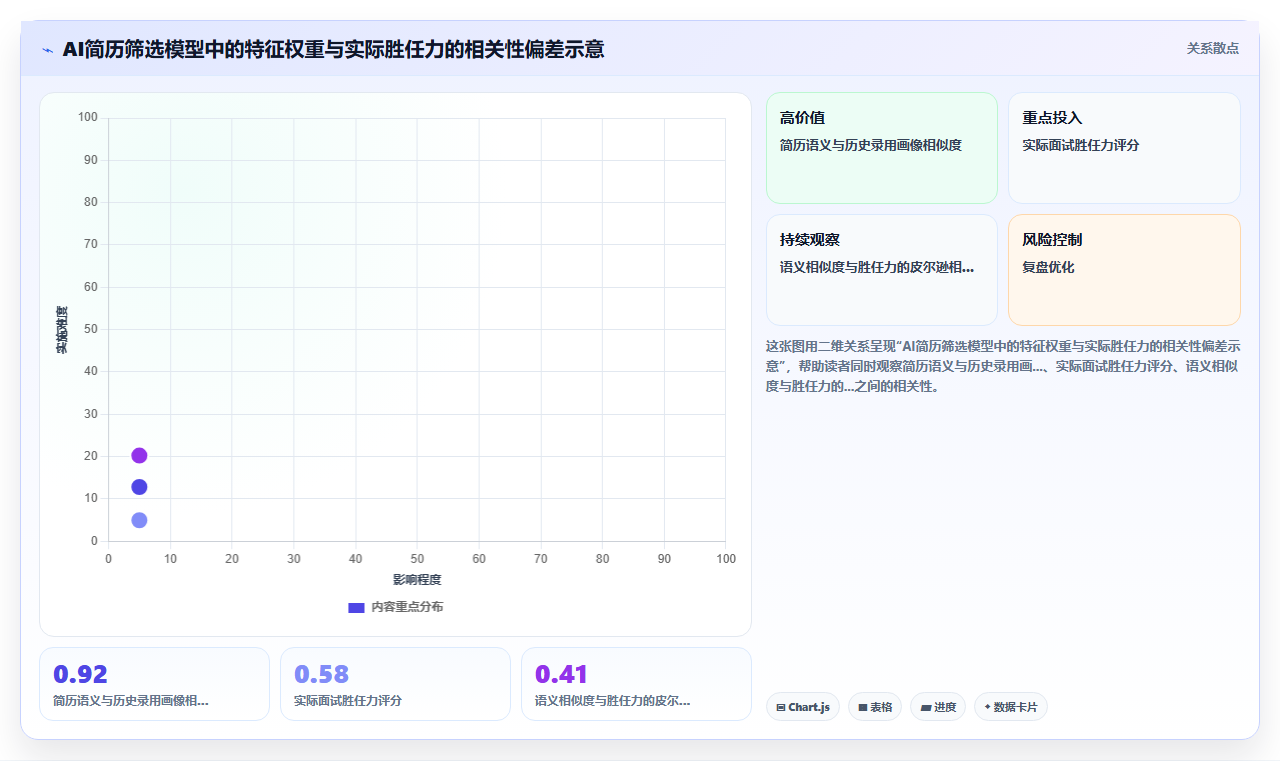Click the 复盘优化 text in 风险控制 card
1280x761 pixels.
[1048, 267]
